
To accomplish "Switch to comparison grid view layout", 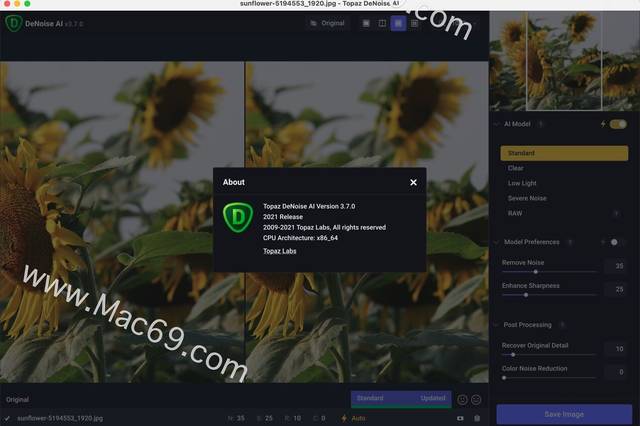I will coord(414,23).
